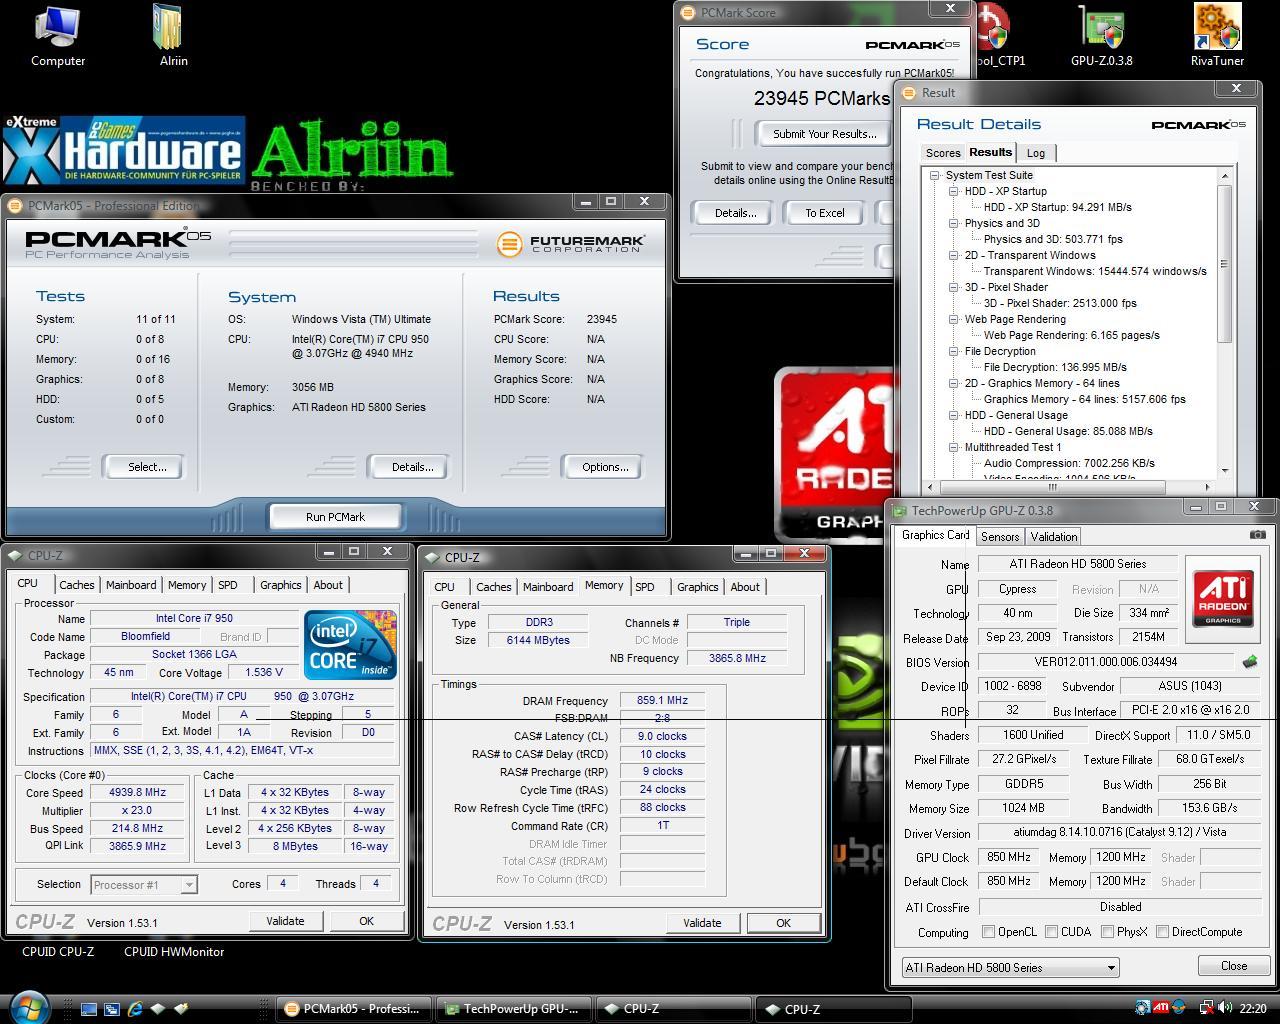This screenshot has width=1280, height=1024.
Task: Open the Sensors tab in GPU-Z
Action: [x=1000, y=537]
